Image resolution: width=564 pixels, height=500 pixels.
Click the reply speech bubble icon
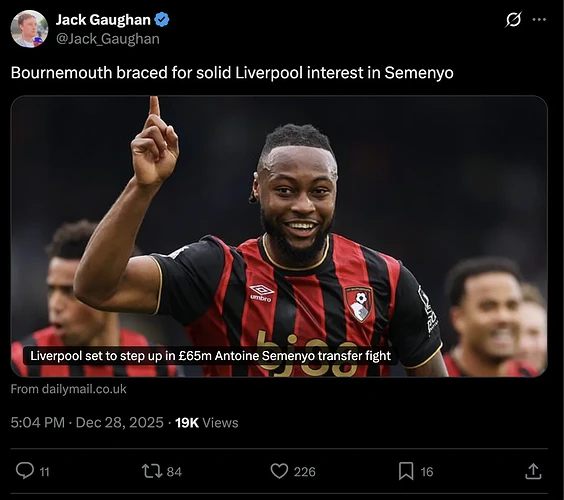tap(25, 471)
